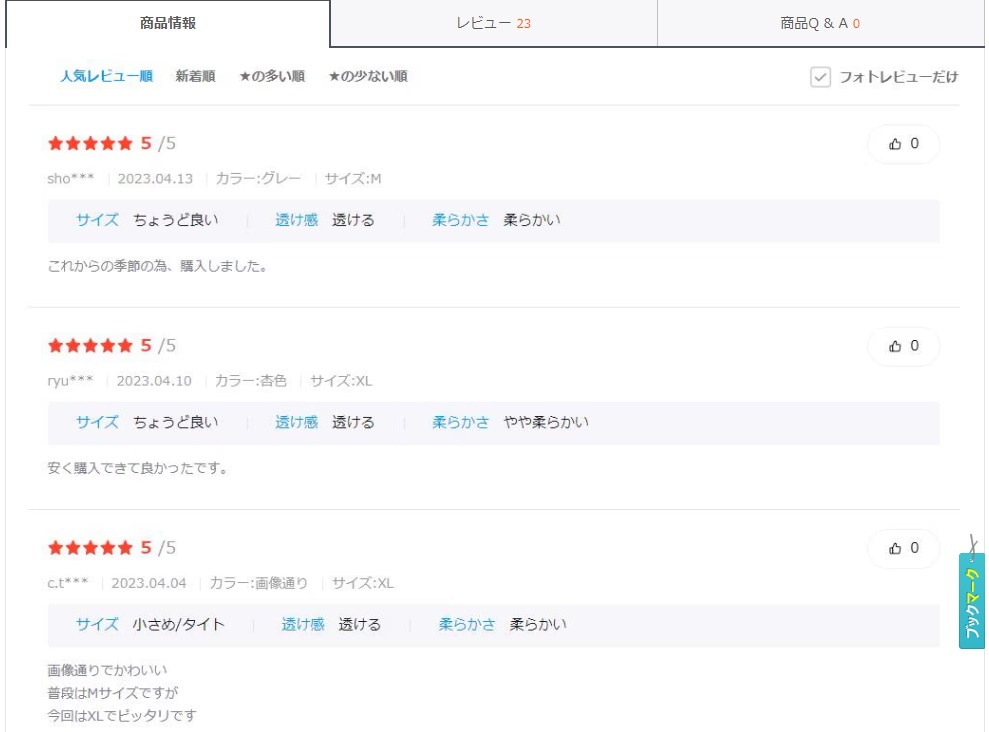Like the review by c.t***
The height and width of the screenshot is (732, 989).
(x=903, y=548)
